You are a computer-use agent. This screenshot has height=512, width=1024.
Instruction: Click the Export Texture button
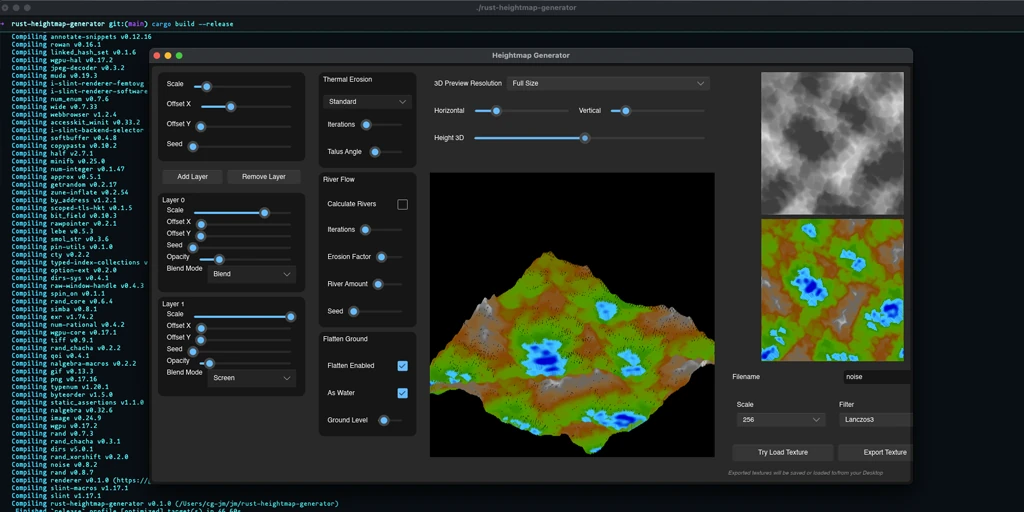coord(875,453)
